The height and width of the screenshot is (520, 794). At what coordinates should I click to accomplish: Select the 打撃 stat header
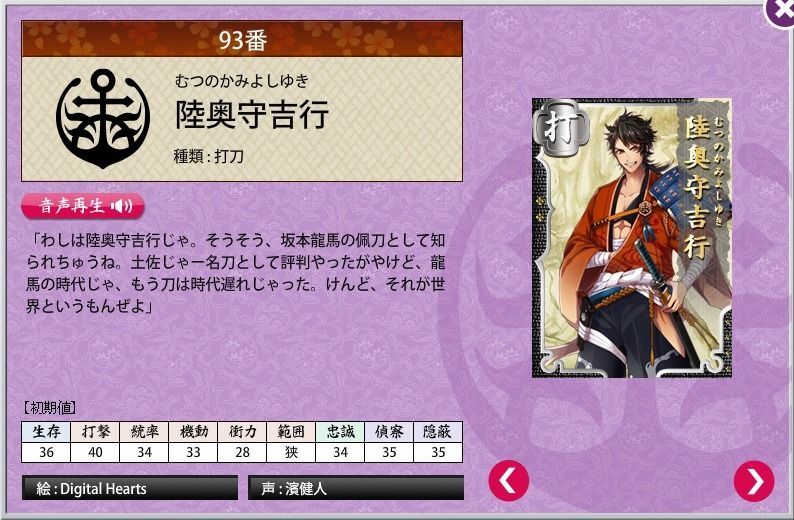[95, 432]
